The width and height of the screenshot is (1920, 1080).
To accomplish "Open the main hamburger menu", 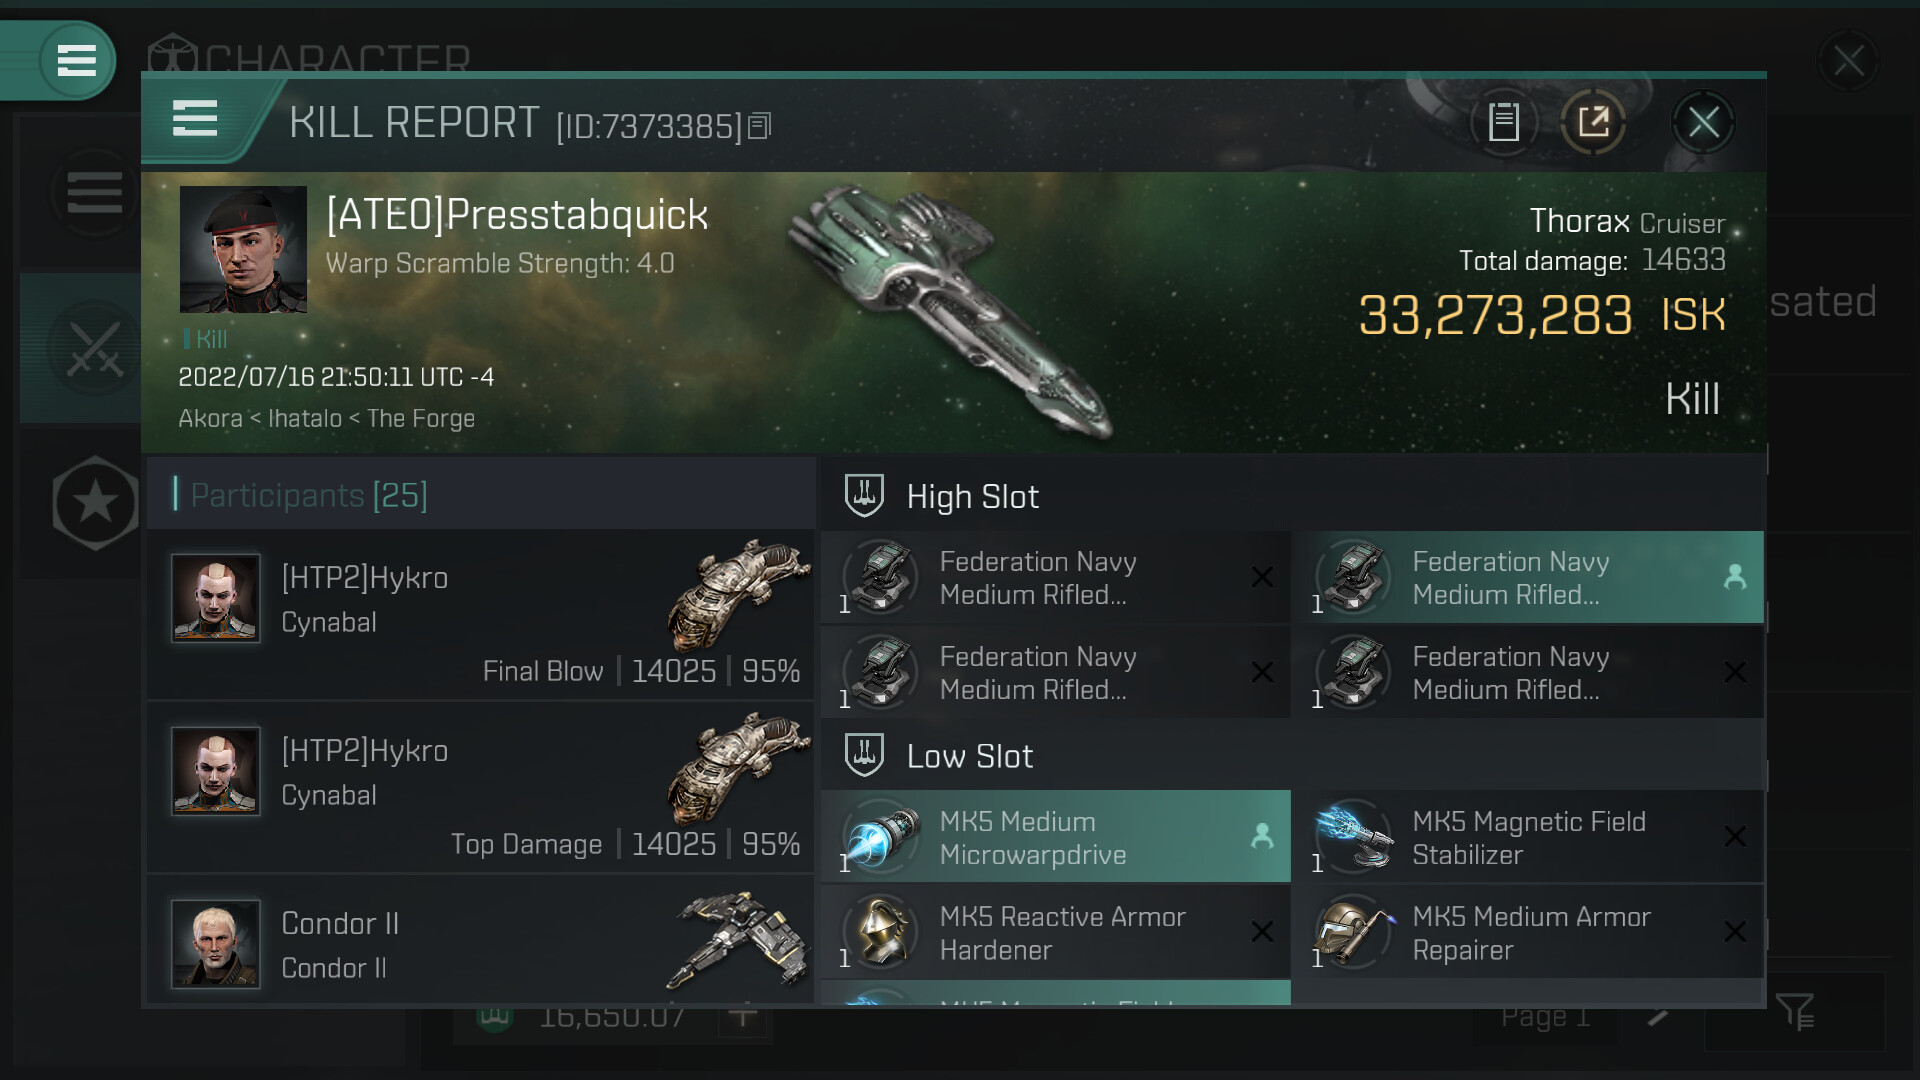I will point(77,61).
